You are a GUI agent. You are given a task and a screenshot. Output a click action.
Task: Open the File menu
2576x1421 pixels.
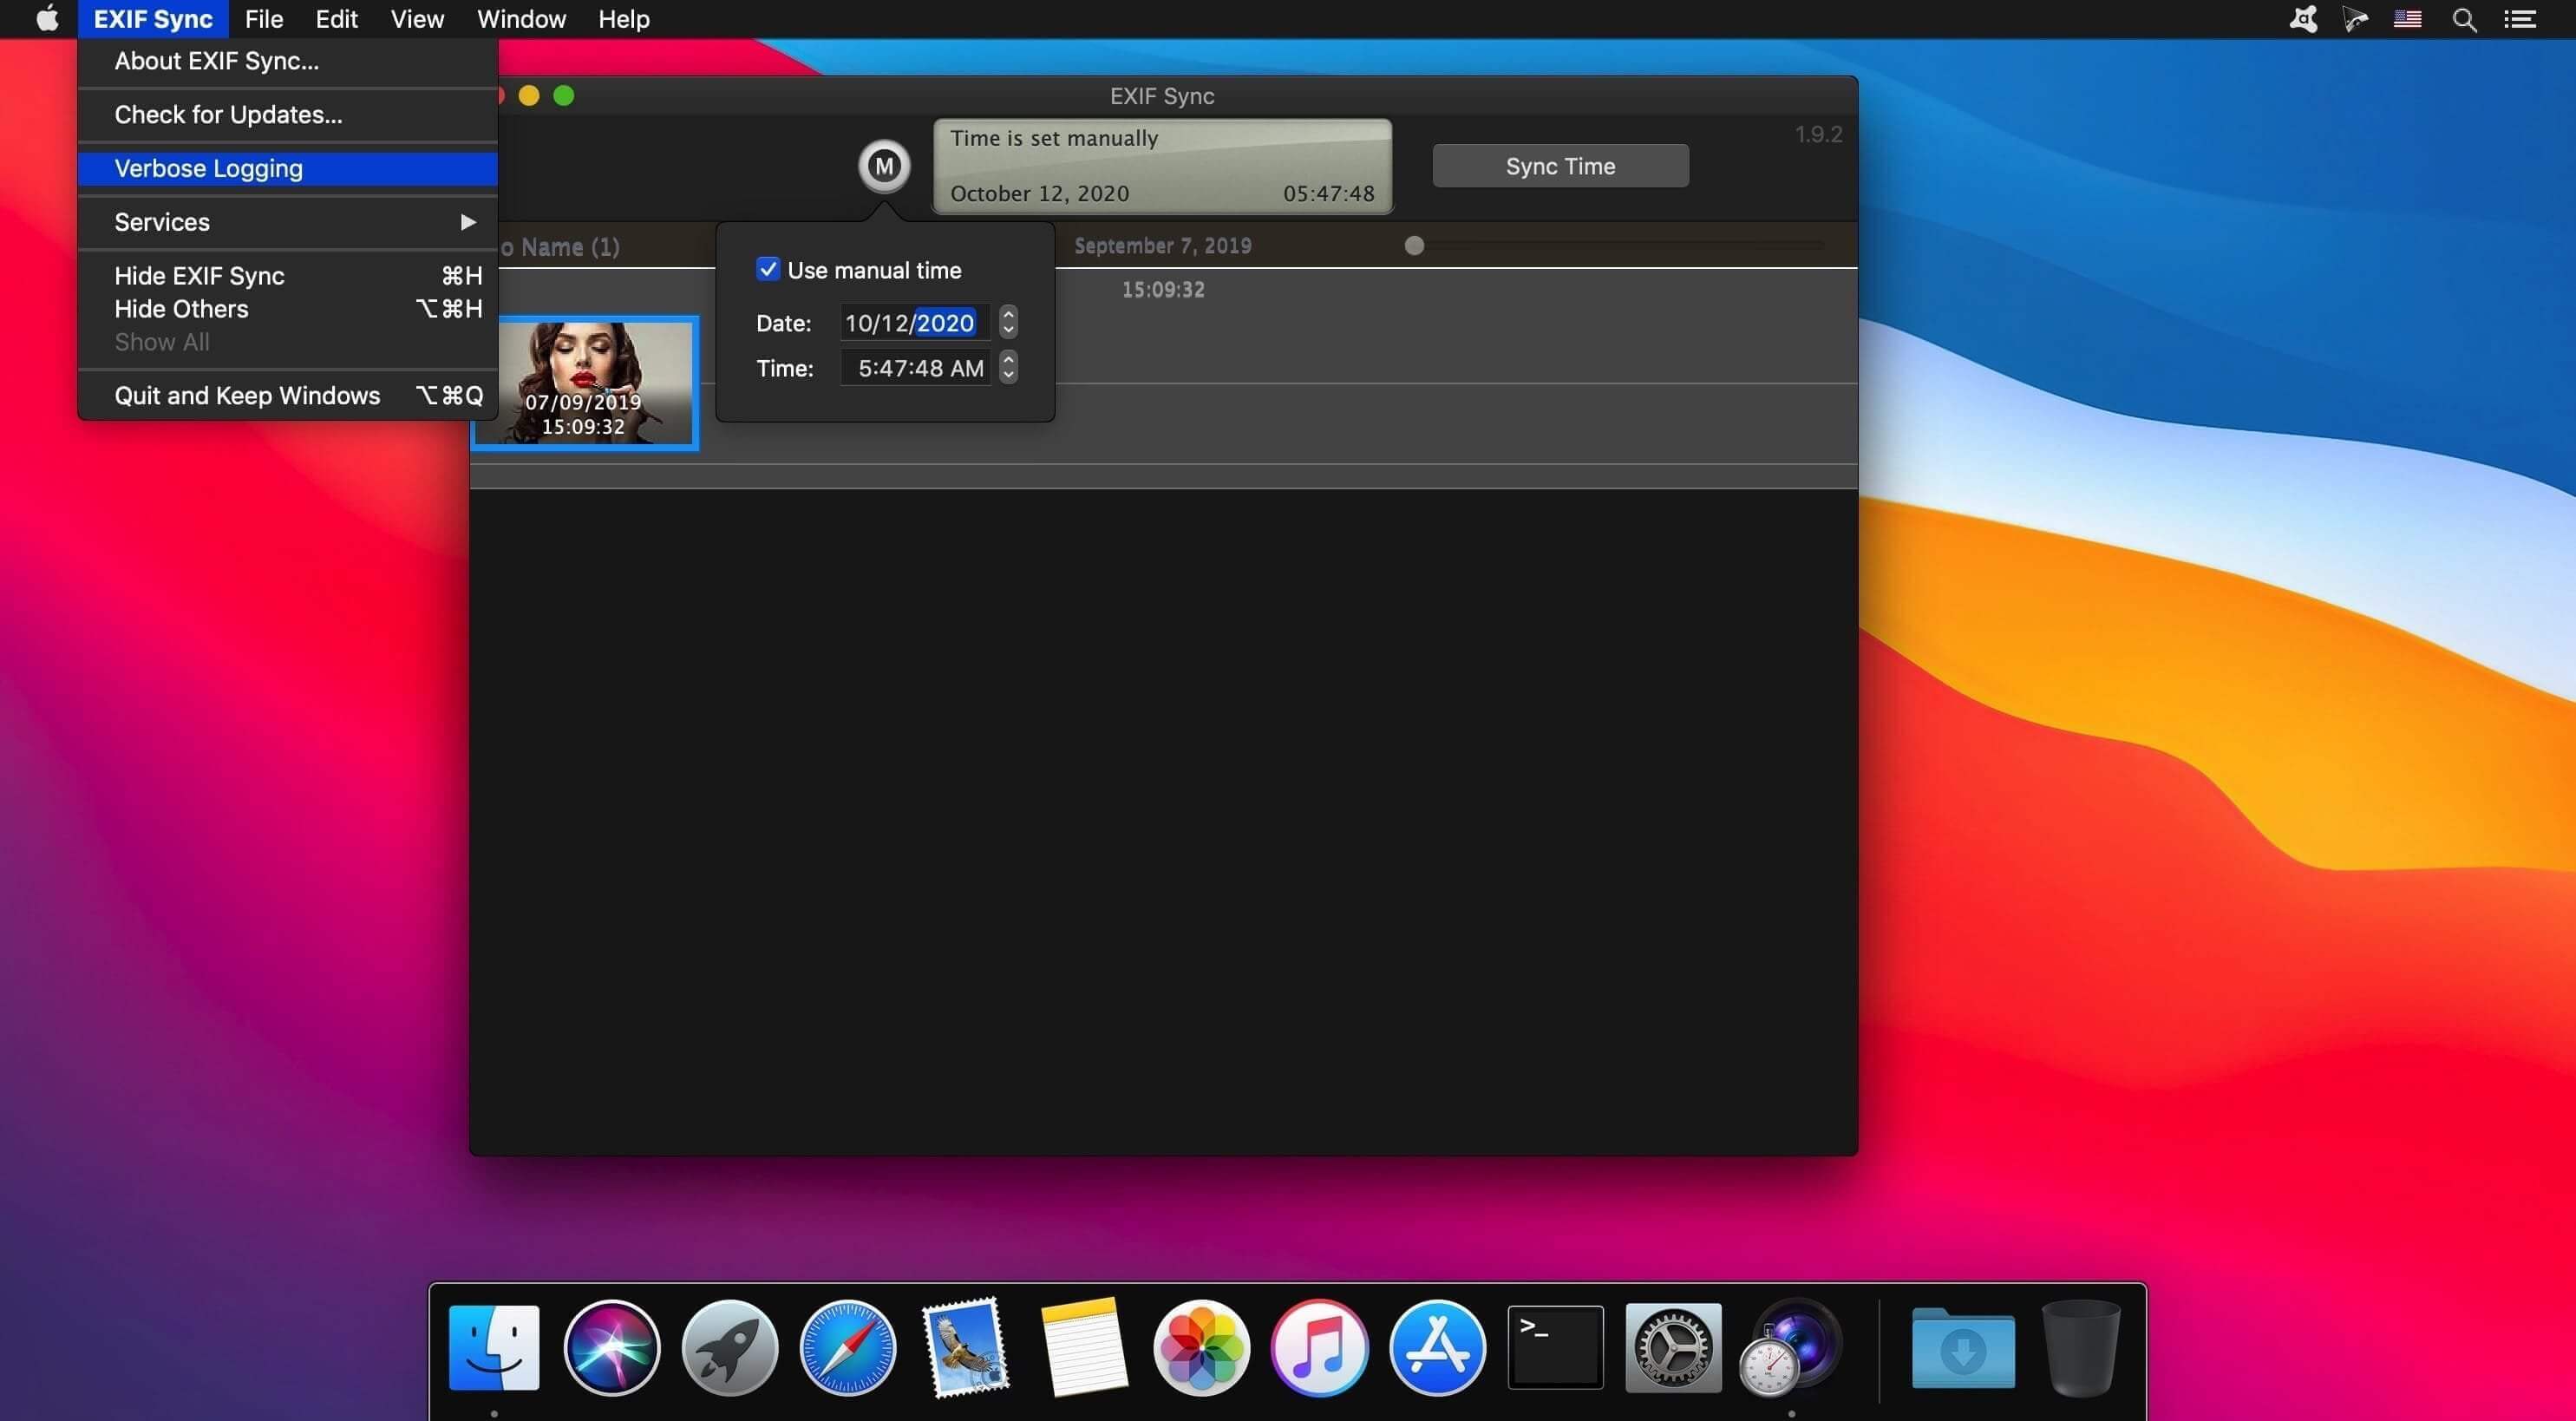point(264,19)
